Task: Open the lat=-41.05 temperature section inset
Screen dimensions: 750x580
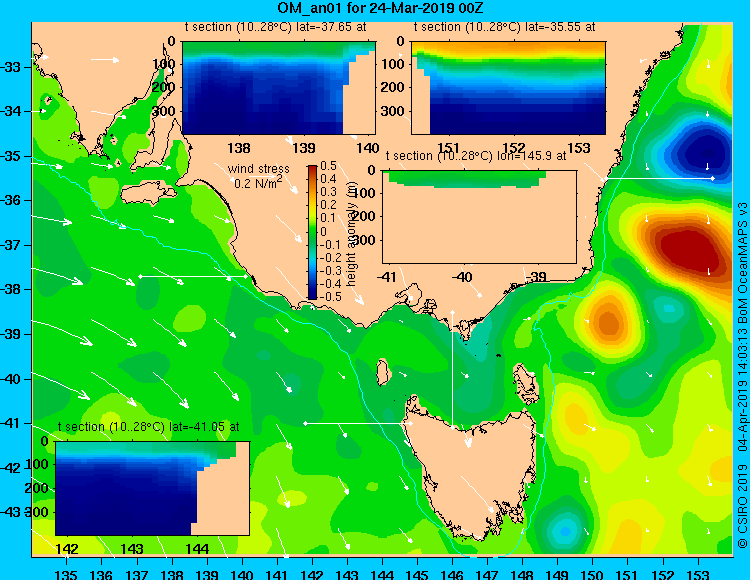Action: [153, 488]
